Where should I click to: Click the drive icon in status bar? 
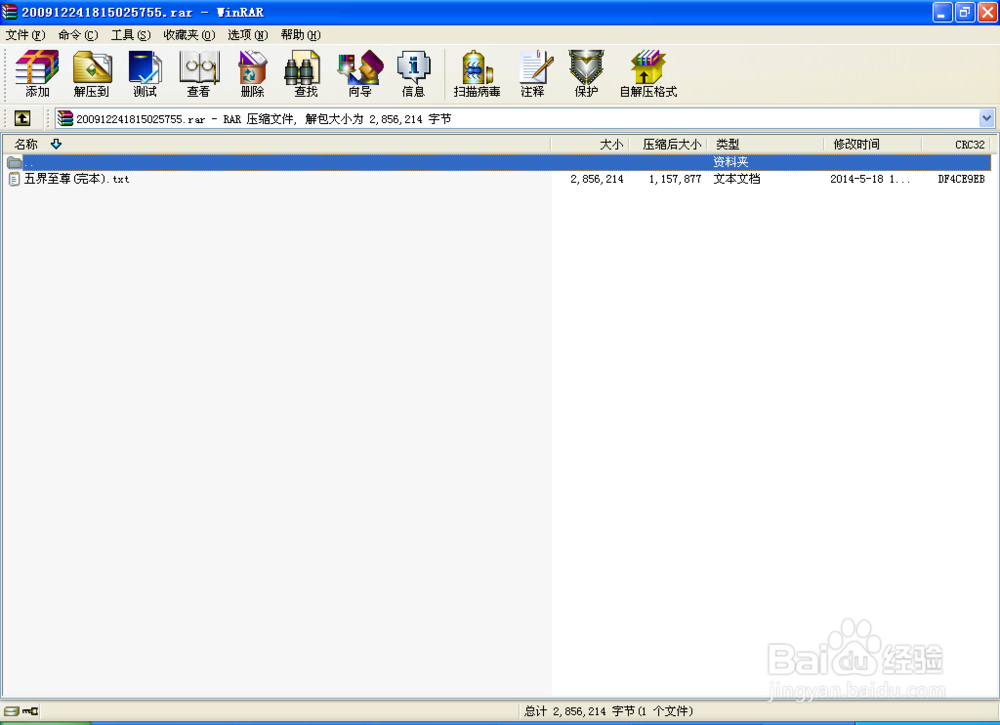pyautogui.click(x=11, y=711)
